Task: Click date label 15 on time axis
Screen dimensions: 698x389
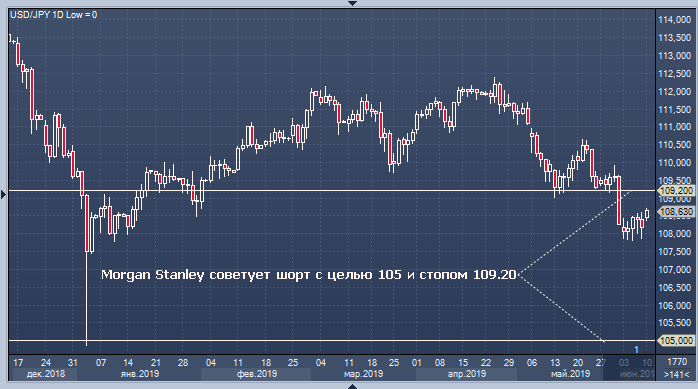Action: (x=463, y=363)
